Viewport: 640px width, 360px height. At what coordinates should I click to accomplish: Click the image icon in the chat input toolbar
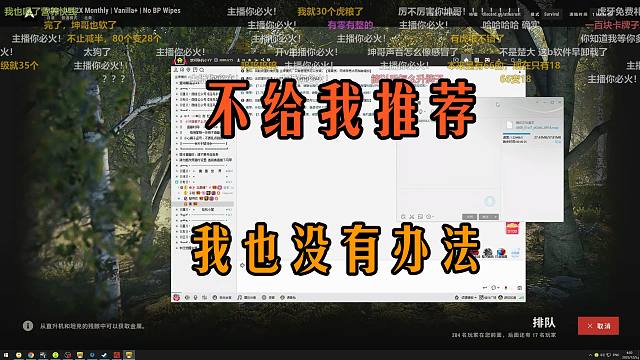[x=420, y=217]
